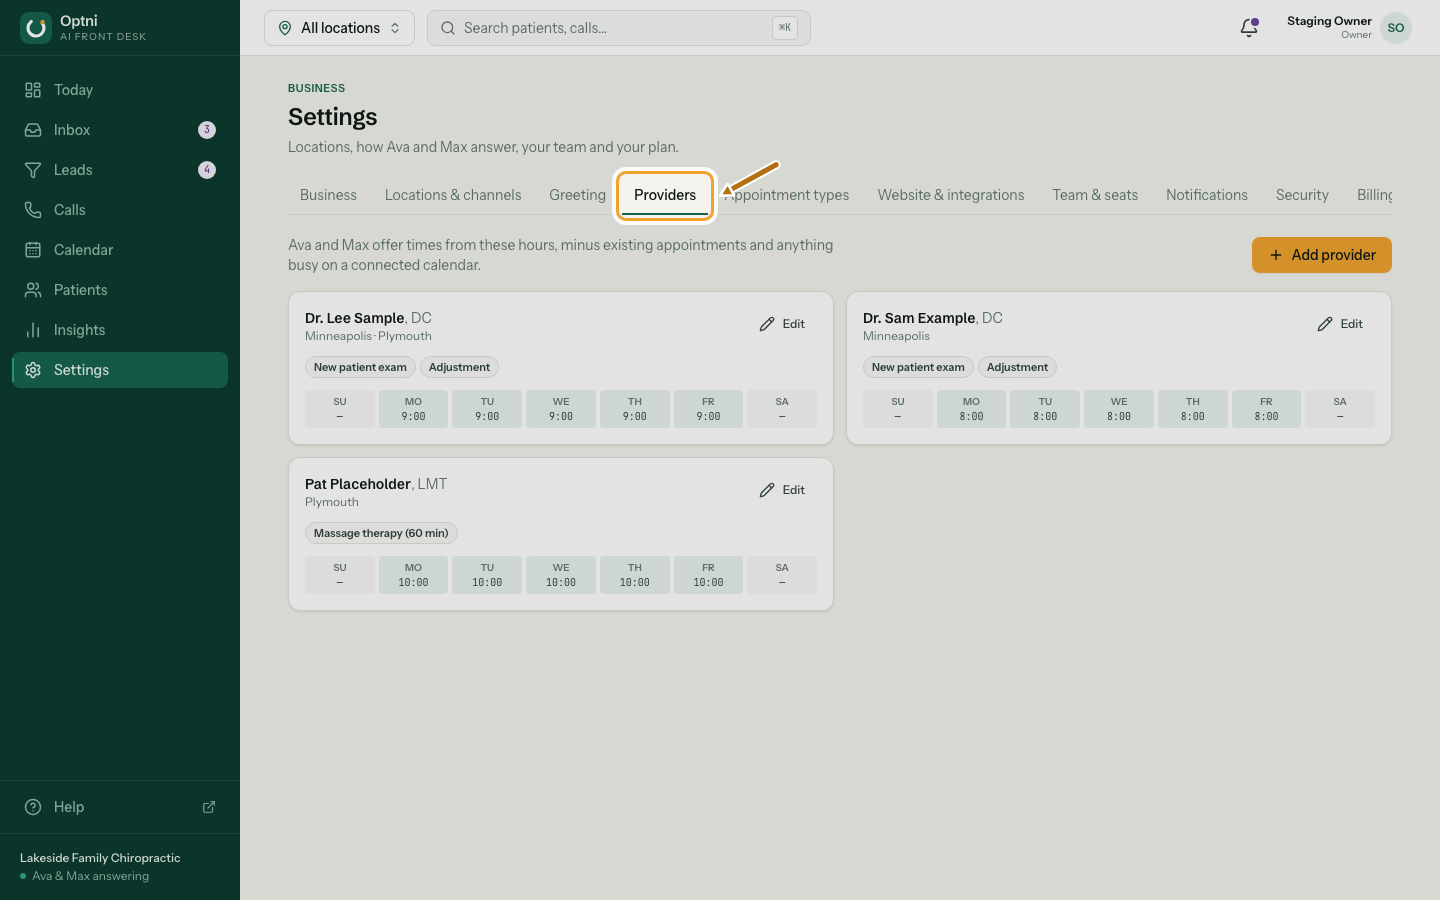
Task: Click Dr. Sam Example's SA hours cell
Action: tap(1340, 409)
